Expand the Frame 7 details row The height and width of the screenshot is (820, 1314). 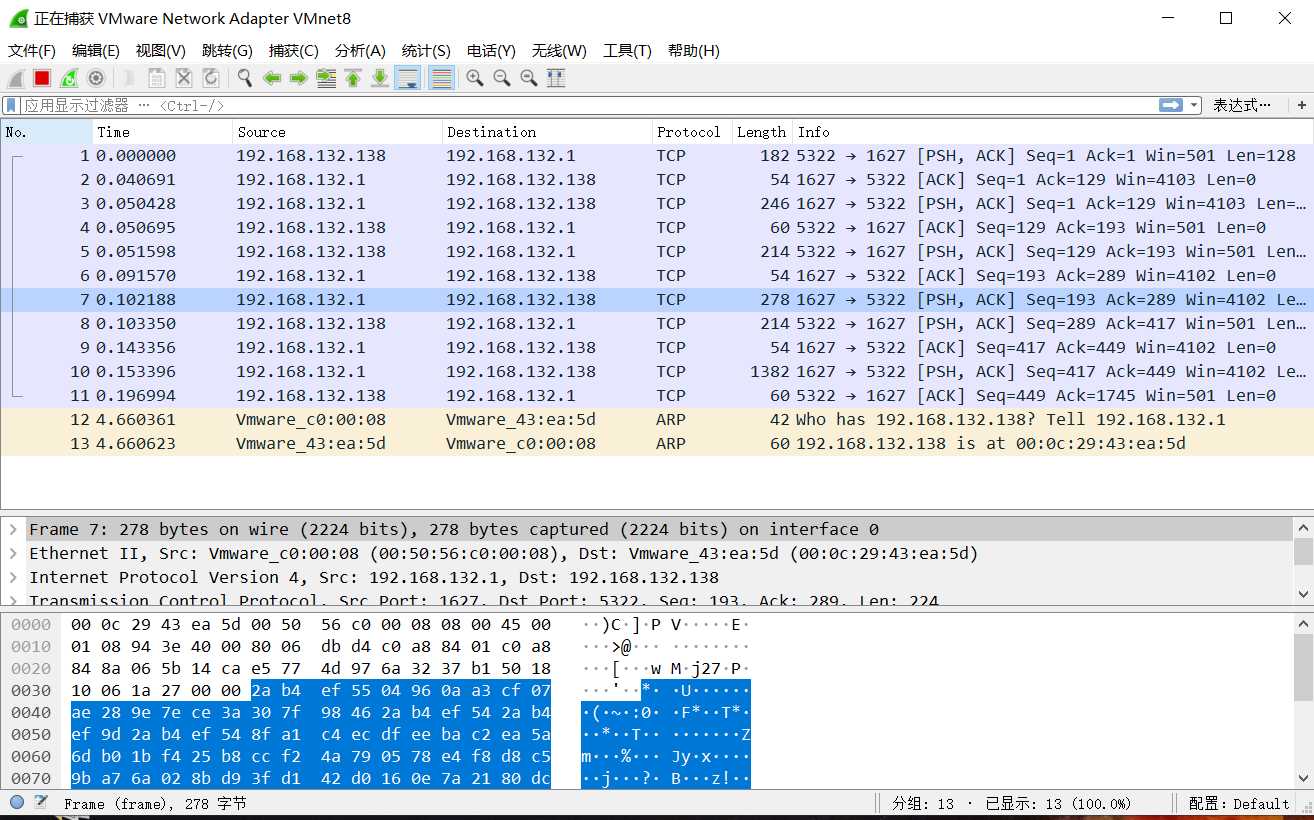13,529
